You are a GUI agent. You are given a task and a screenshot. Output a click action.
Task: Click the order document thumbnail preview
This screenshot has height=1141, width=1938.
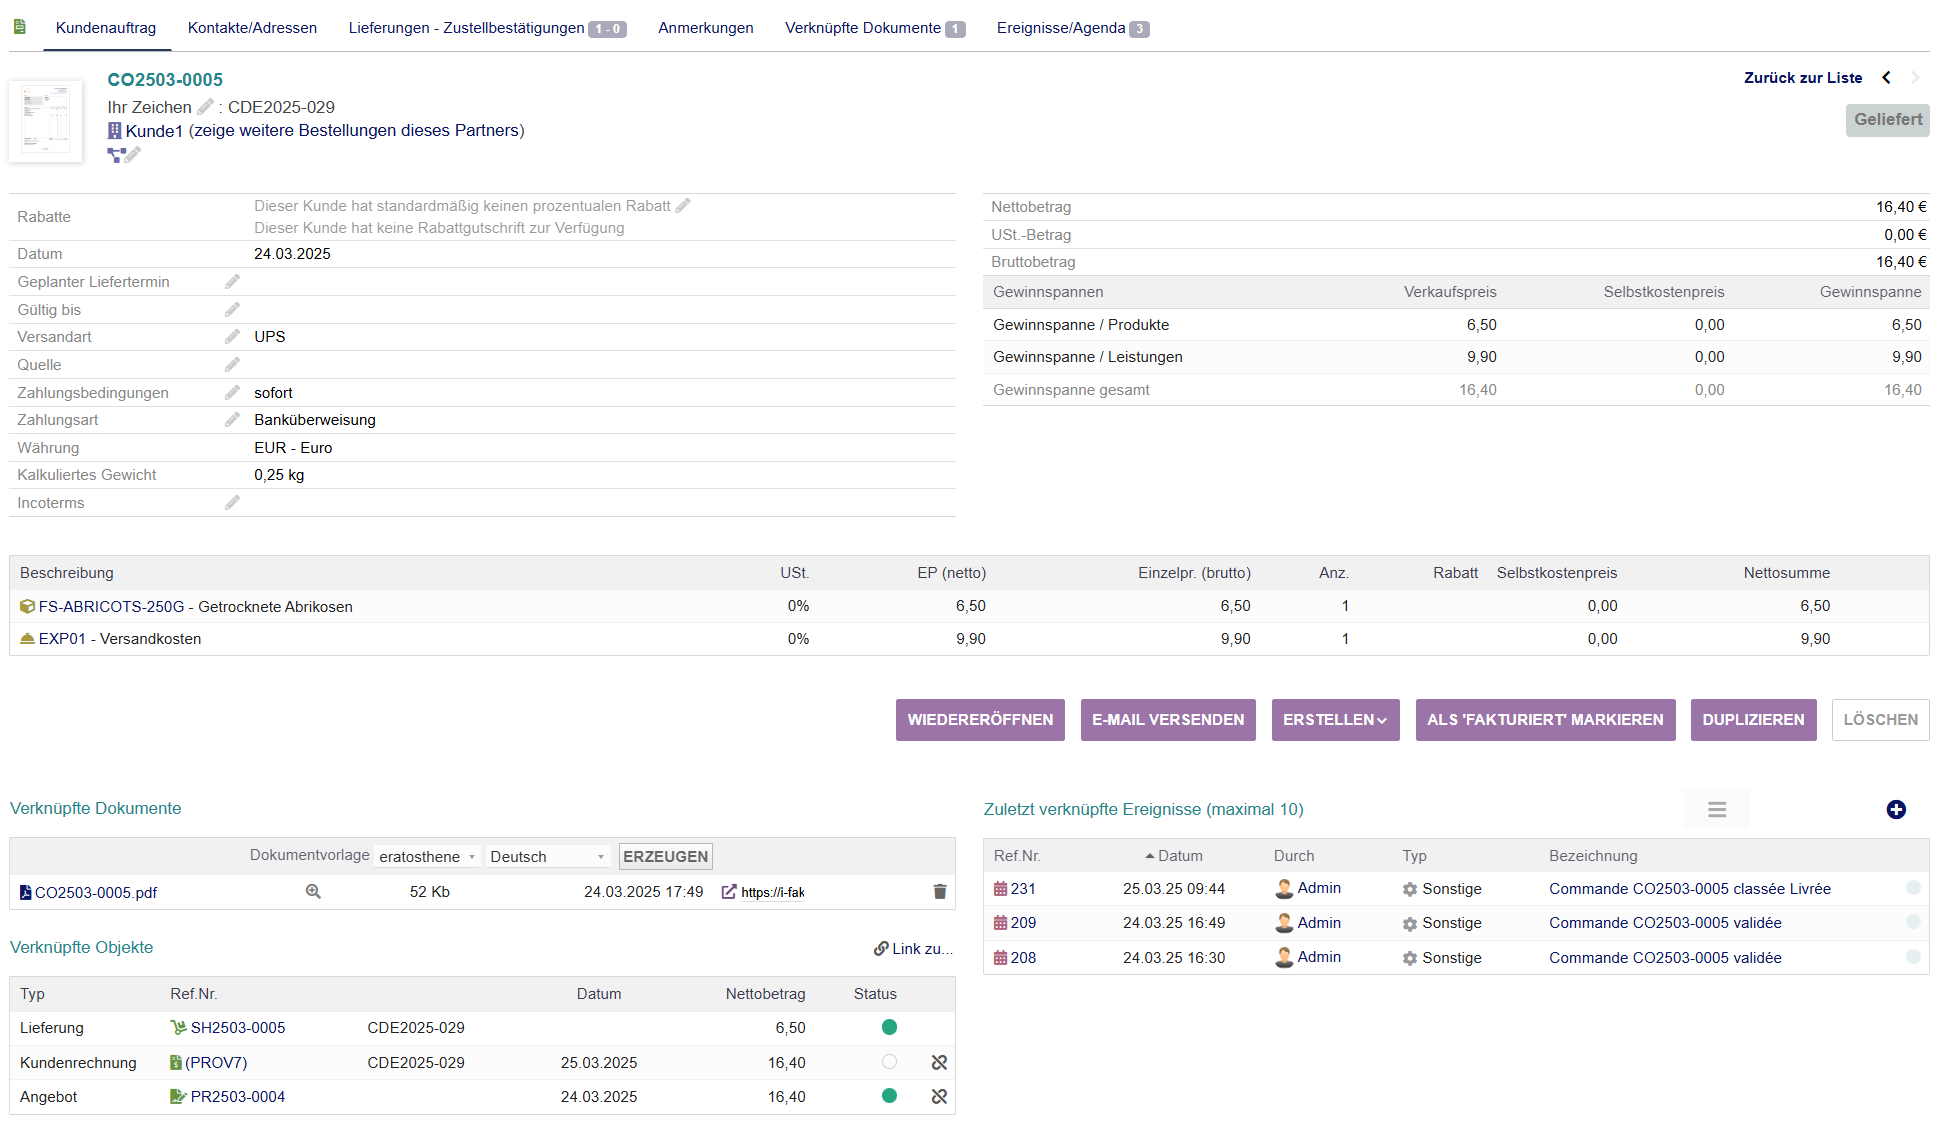(x=46, y=121)
